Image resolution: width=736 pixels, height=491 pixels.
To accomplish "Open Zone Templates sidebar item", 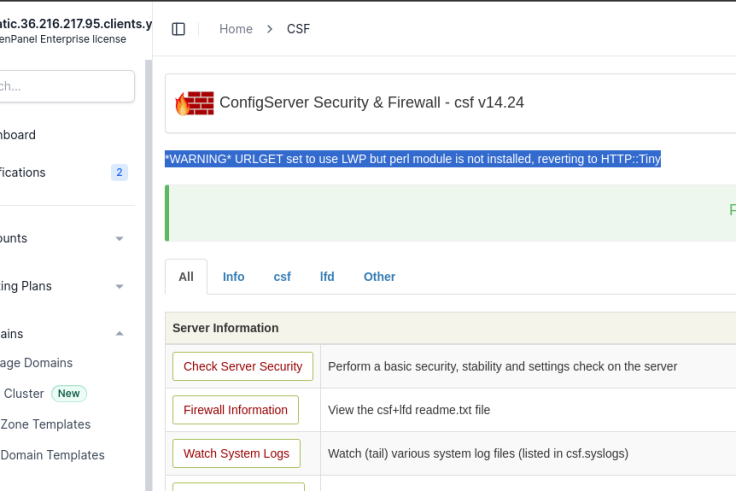I will pos(46,424).
